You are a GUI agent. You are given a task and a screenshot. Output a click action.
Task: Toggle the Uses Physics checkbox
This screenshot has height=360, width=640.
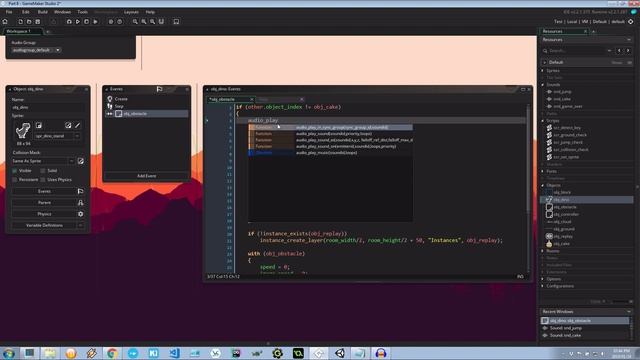[x=43, y=180]
